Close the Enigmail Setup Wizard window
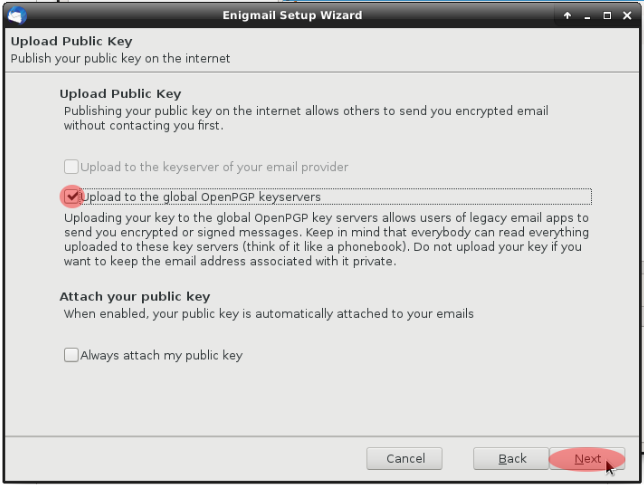Viewport: 644px width, 486px height. 626,16
